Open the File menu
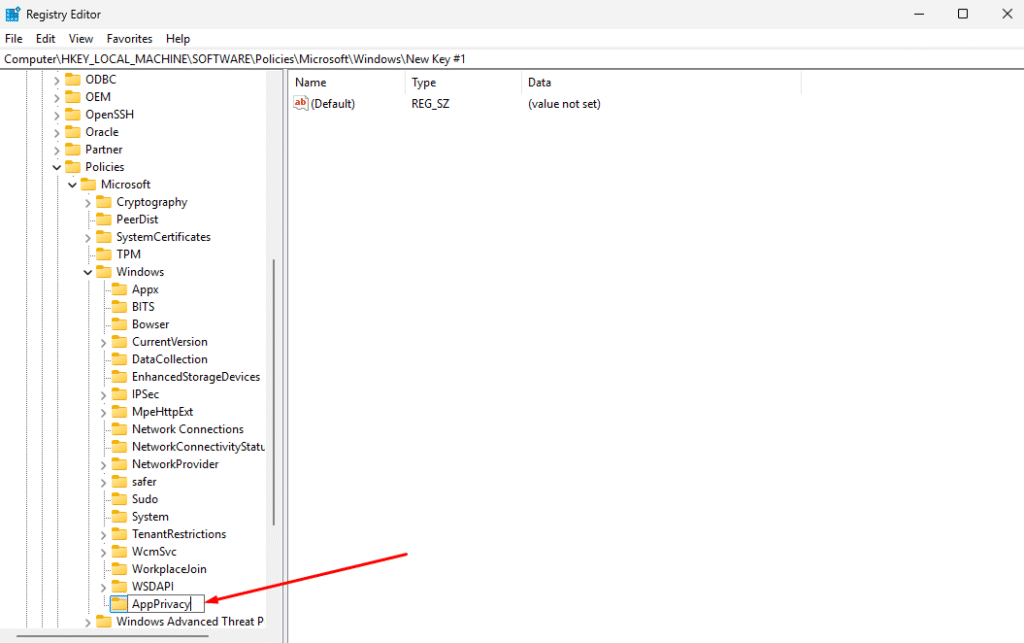The width and height of the screenshot is (1024, 643). (14, 39)
